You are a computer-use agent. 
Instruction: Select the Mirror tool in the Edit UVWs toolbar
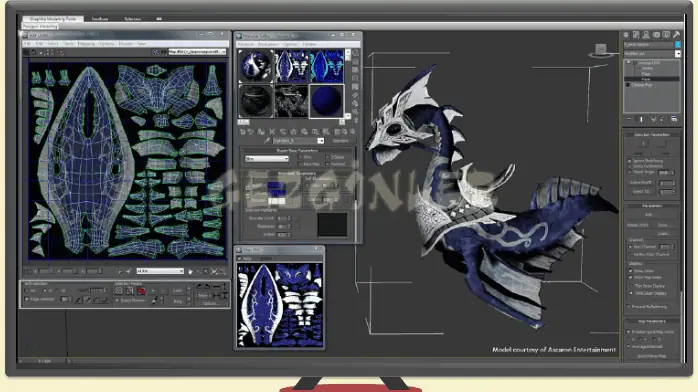(x=61, y=53)
